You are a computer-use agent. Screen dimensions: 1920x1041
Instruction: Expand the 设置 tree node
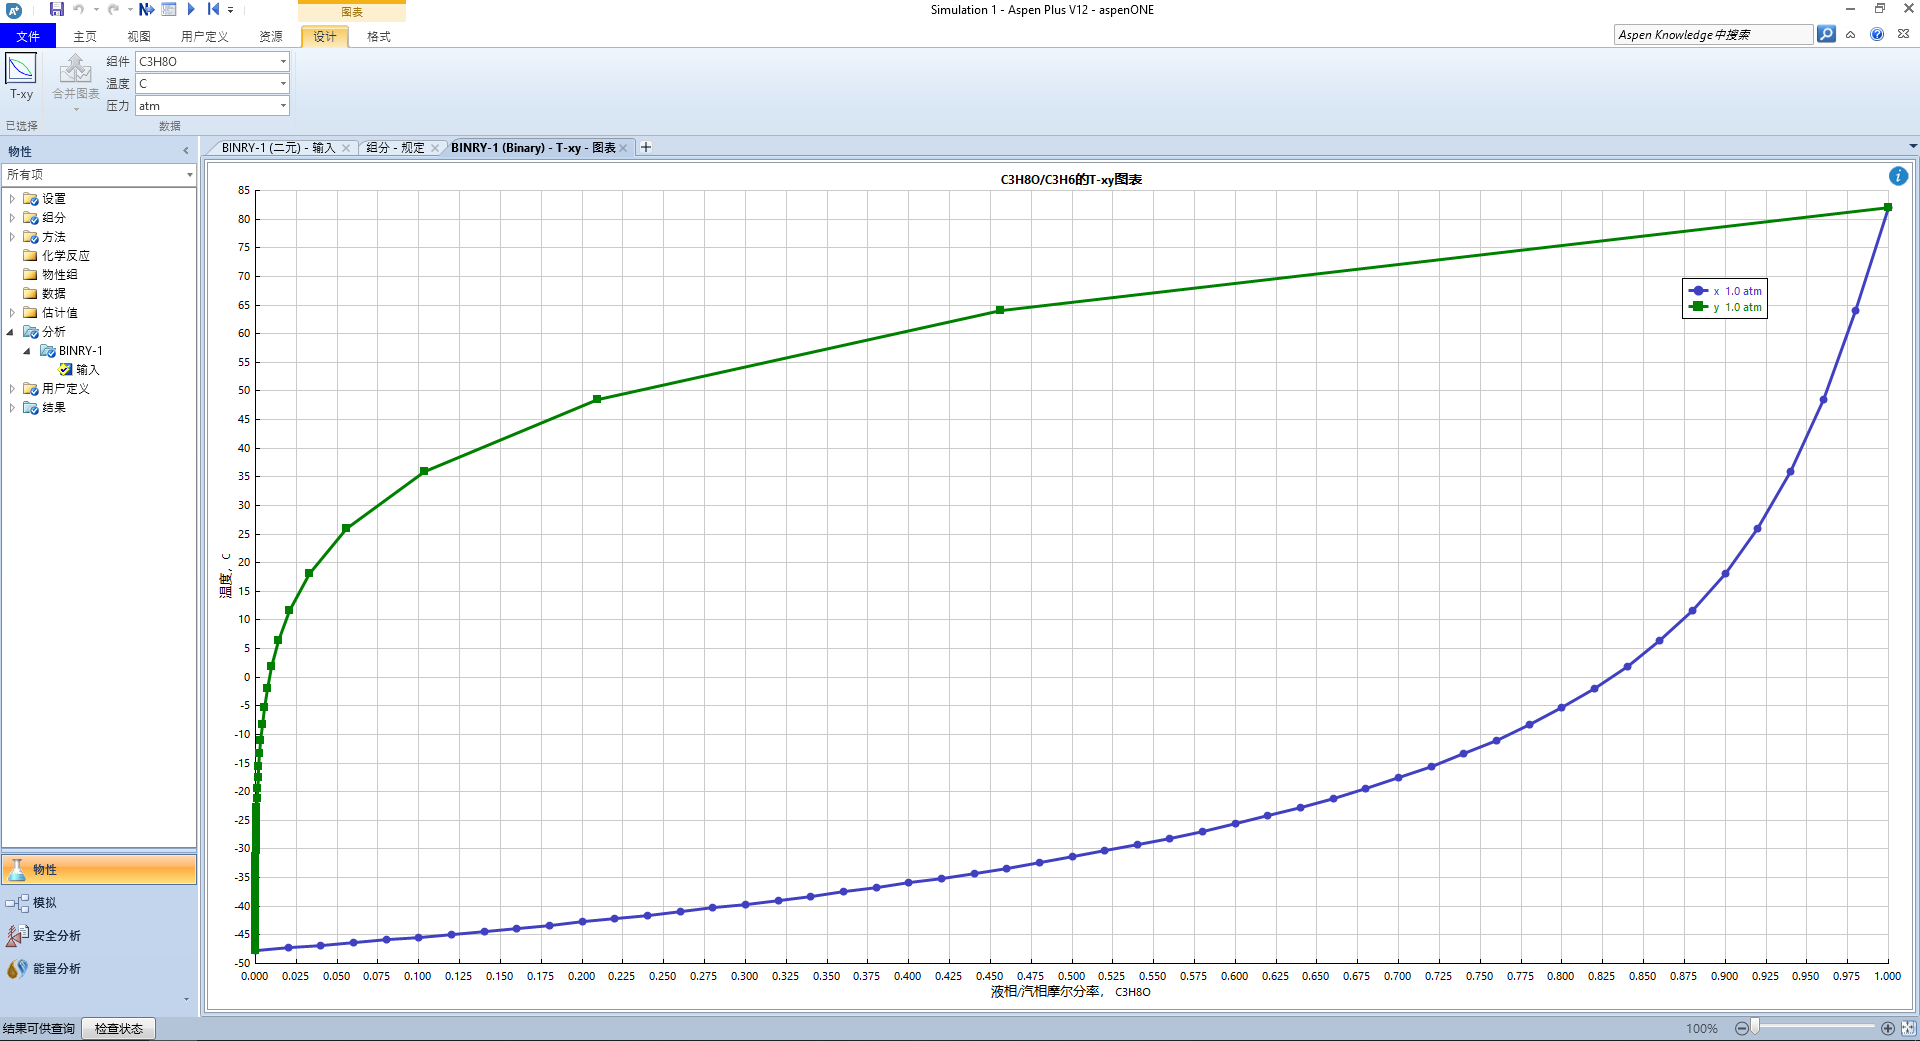pyautogui.click(x=12, y=199)
